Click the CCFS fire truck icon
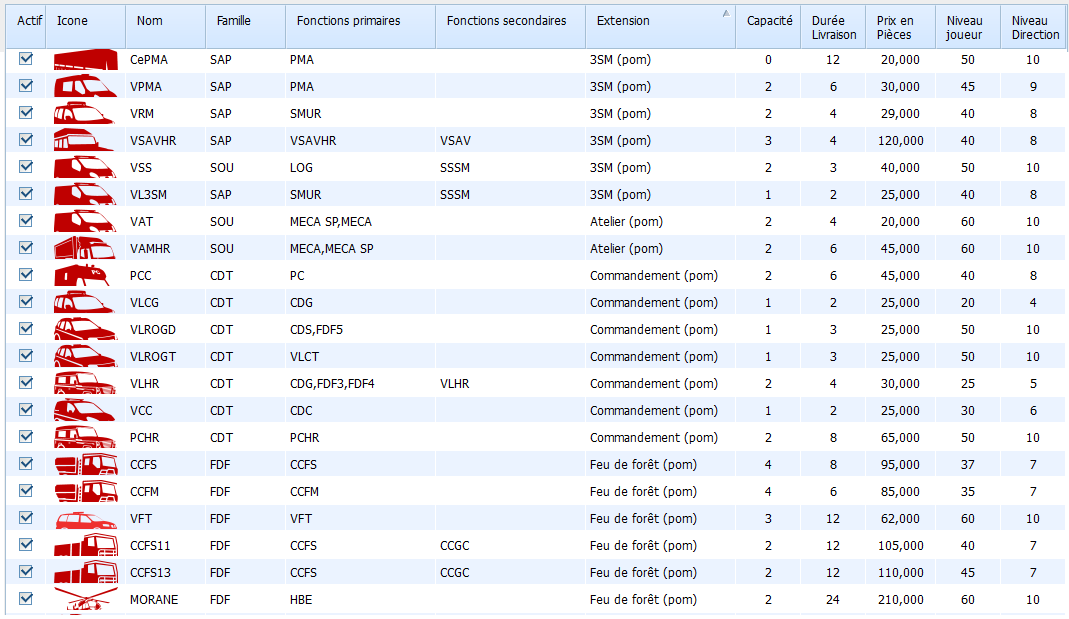This screenshot has width=1069, height=619. click(85, 465)
